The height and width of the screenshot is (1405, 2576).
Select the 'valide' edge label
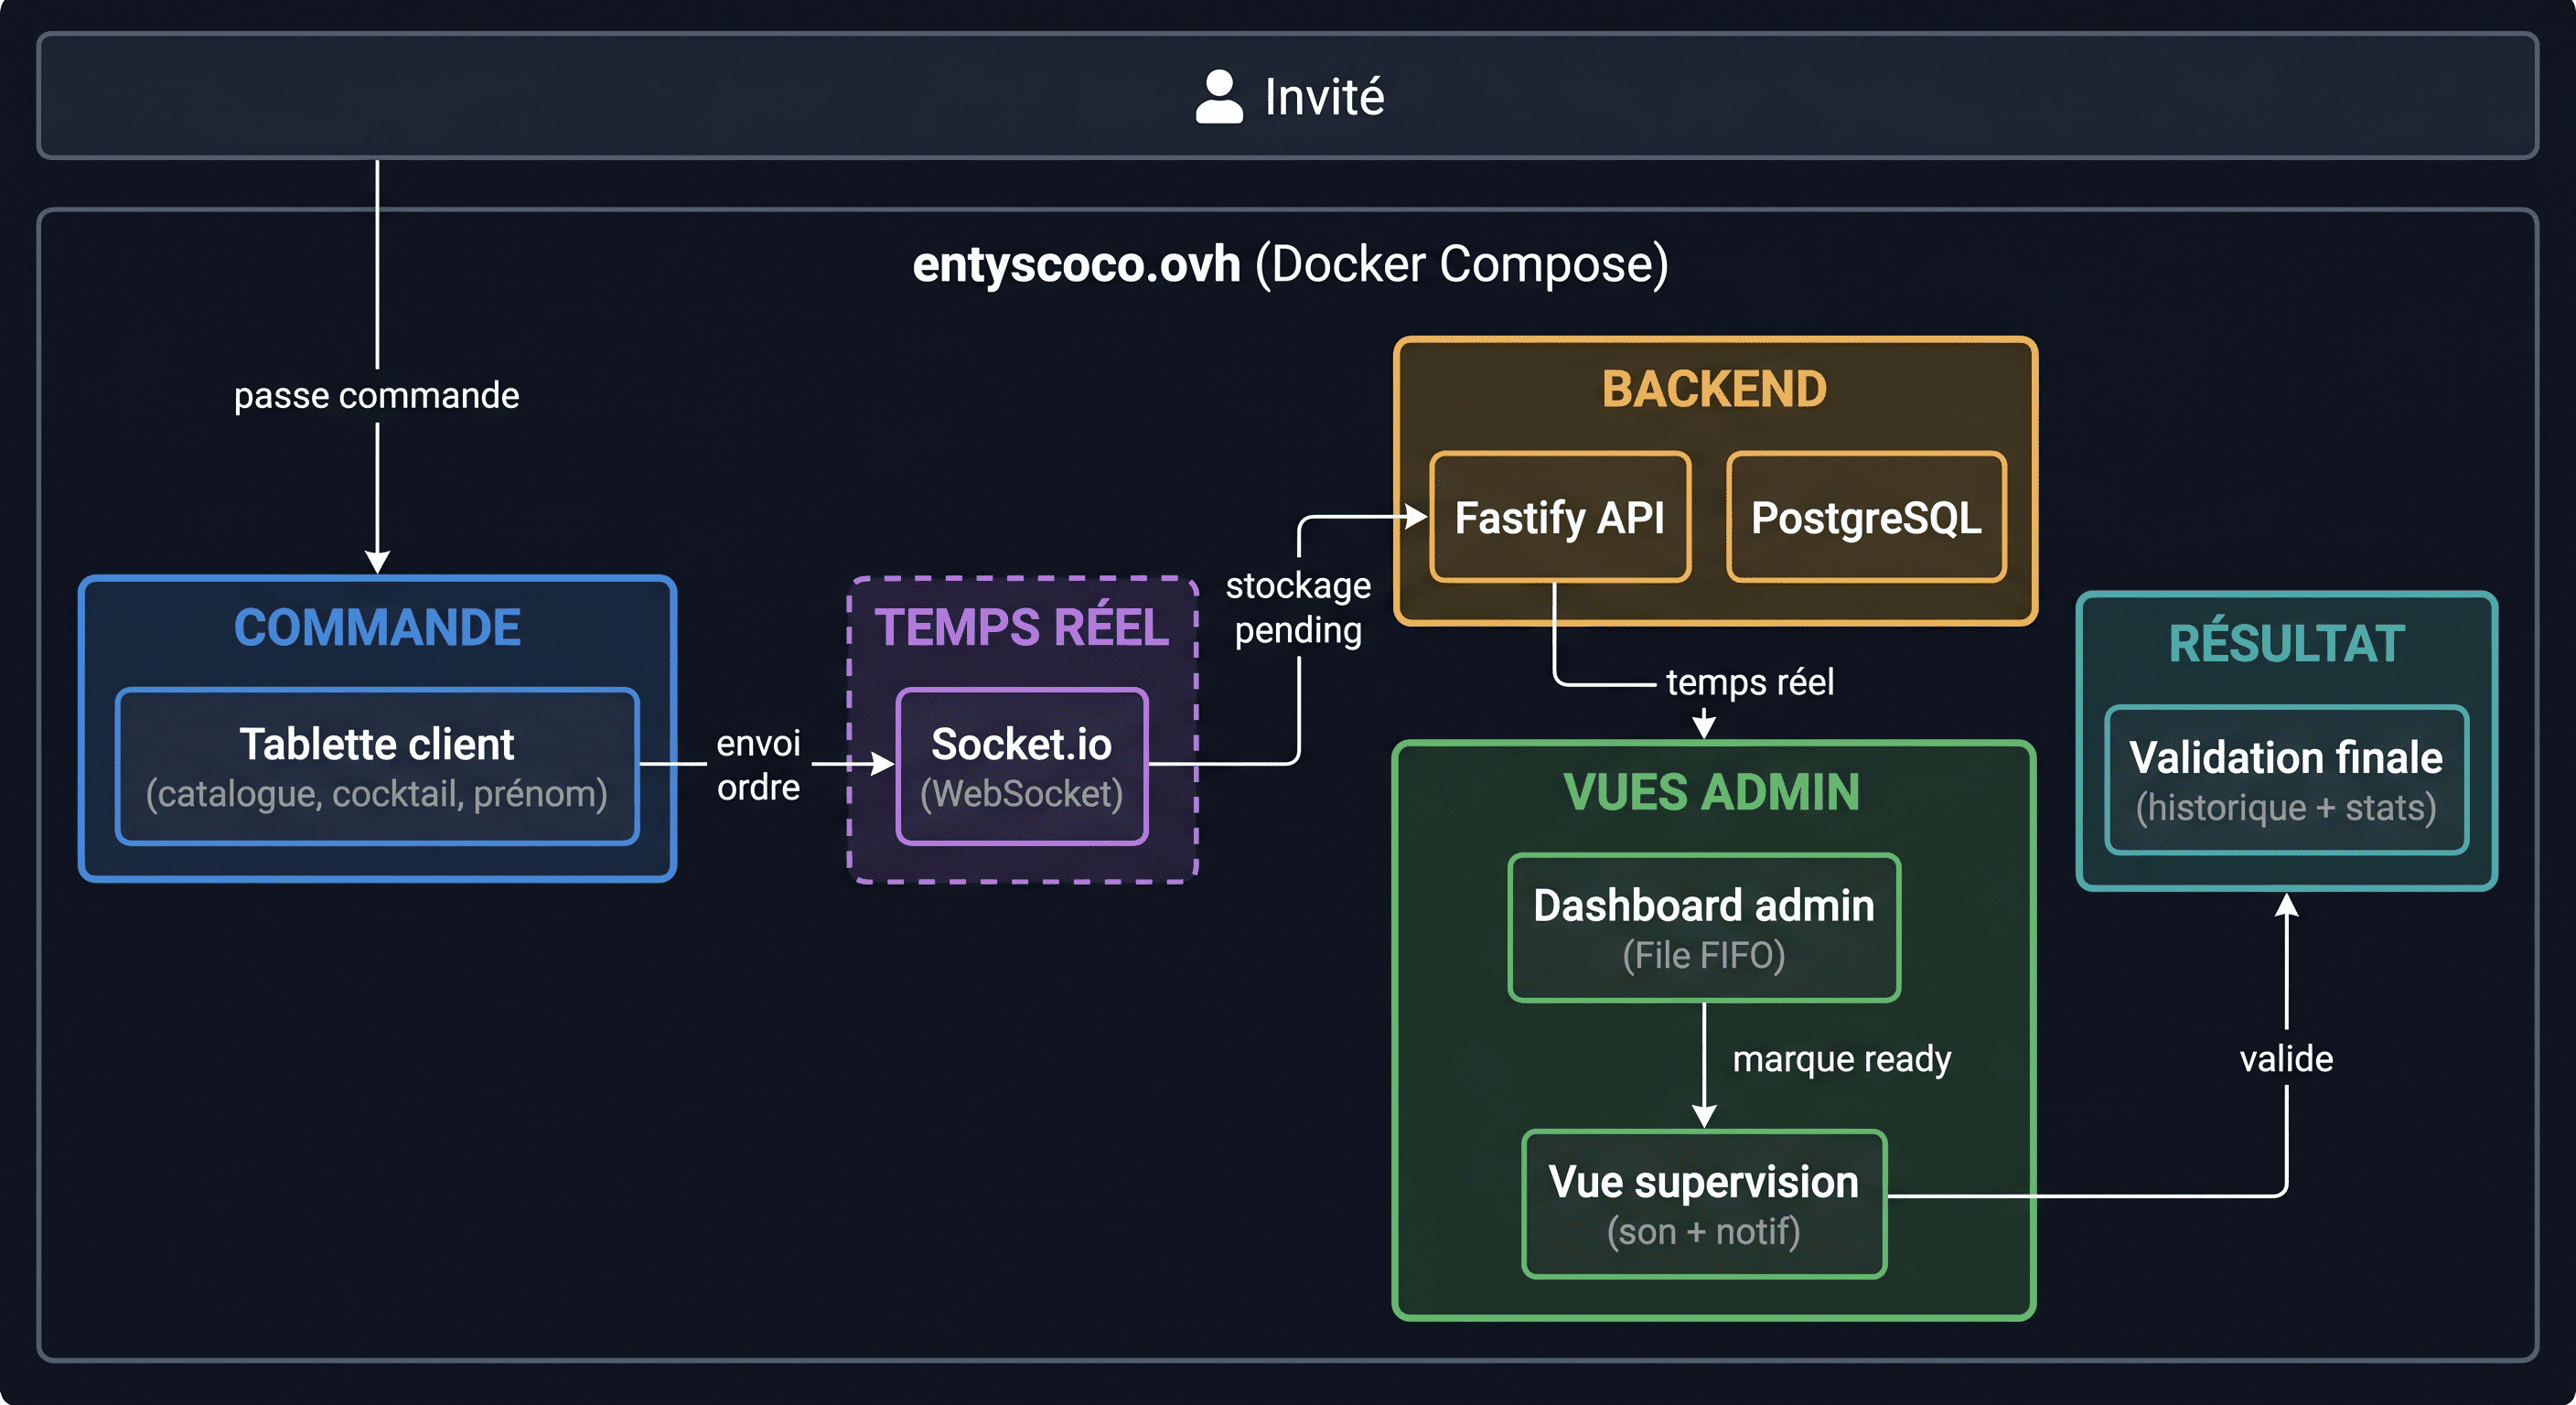pyautogui.click(x=2286, y=1059)
